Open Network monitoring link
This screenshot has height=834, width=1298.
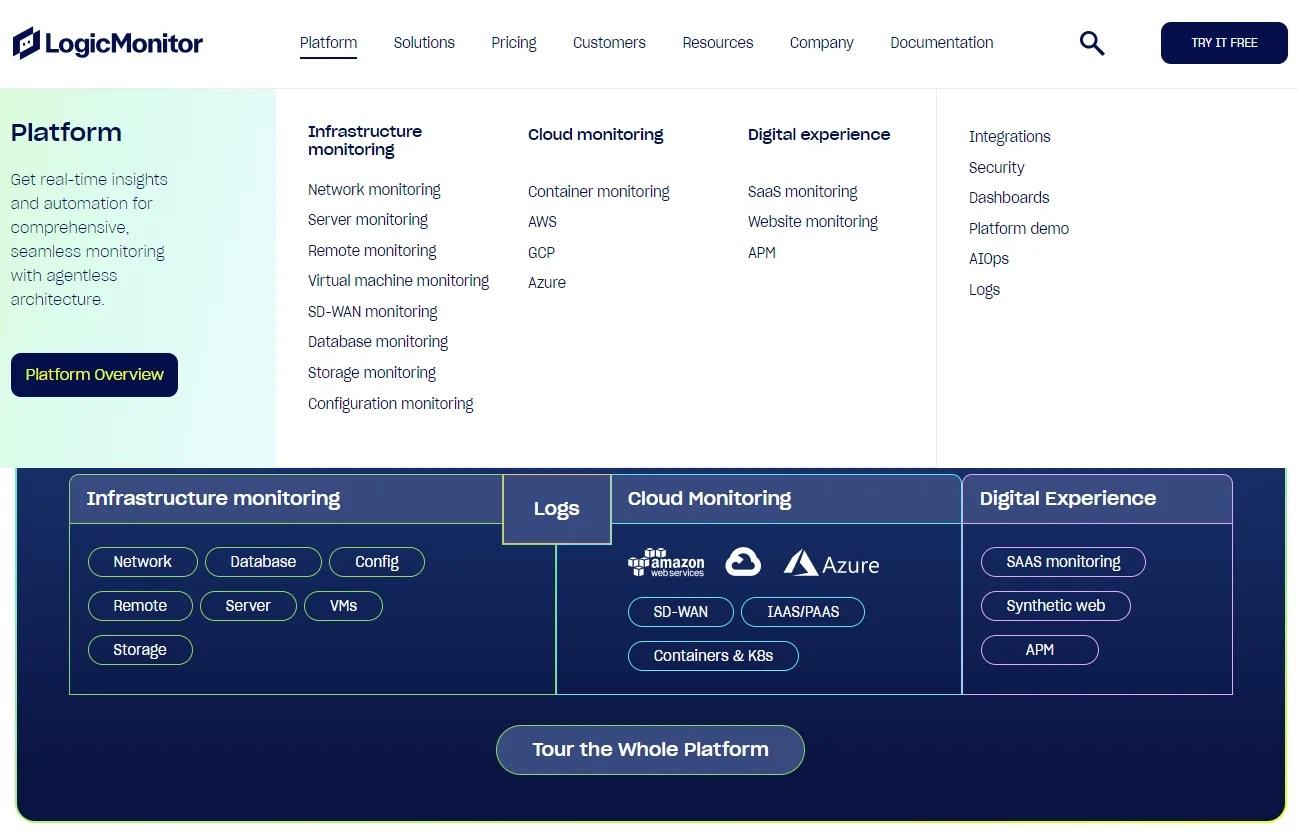(374, 190)
